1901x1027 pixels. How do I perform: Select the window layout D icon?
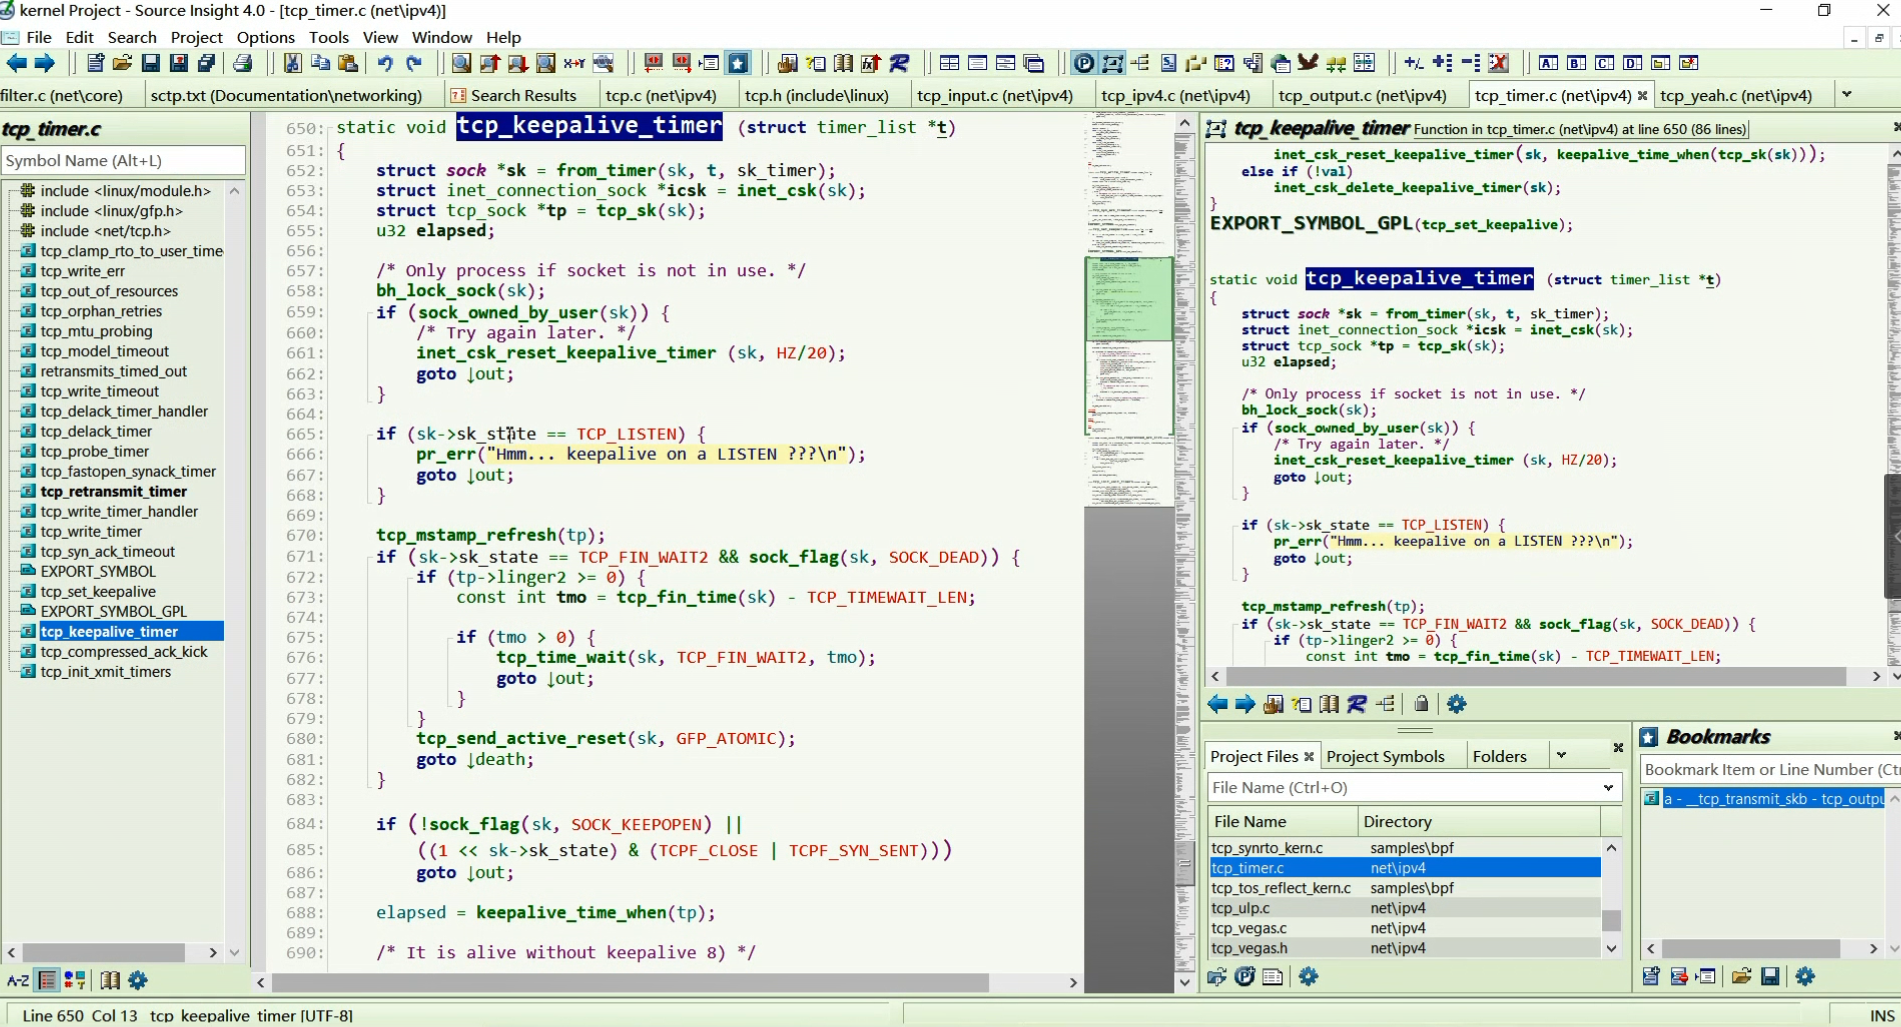(1632, 63)
